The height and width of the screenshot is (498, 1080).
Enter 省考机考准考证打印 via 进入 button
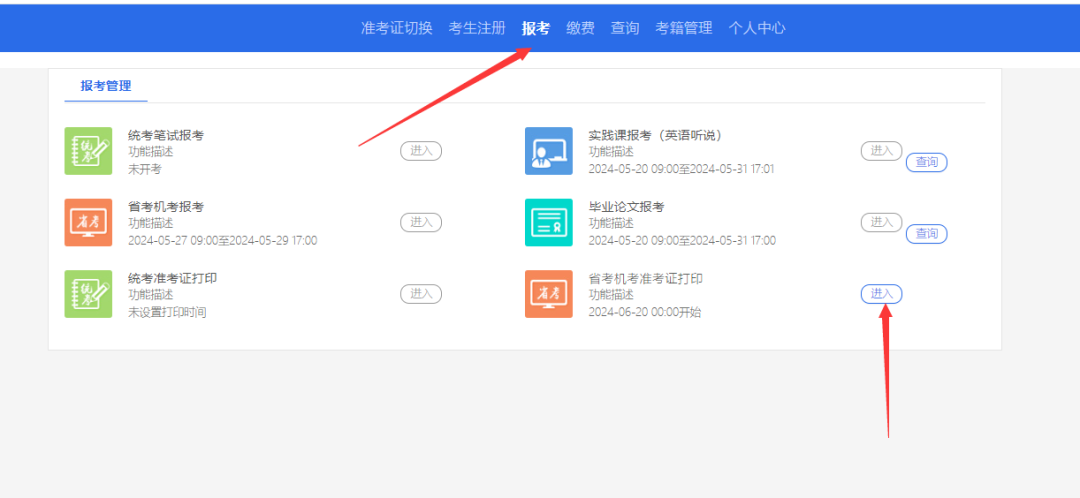pos(881,293)
